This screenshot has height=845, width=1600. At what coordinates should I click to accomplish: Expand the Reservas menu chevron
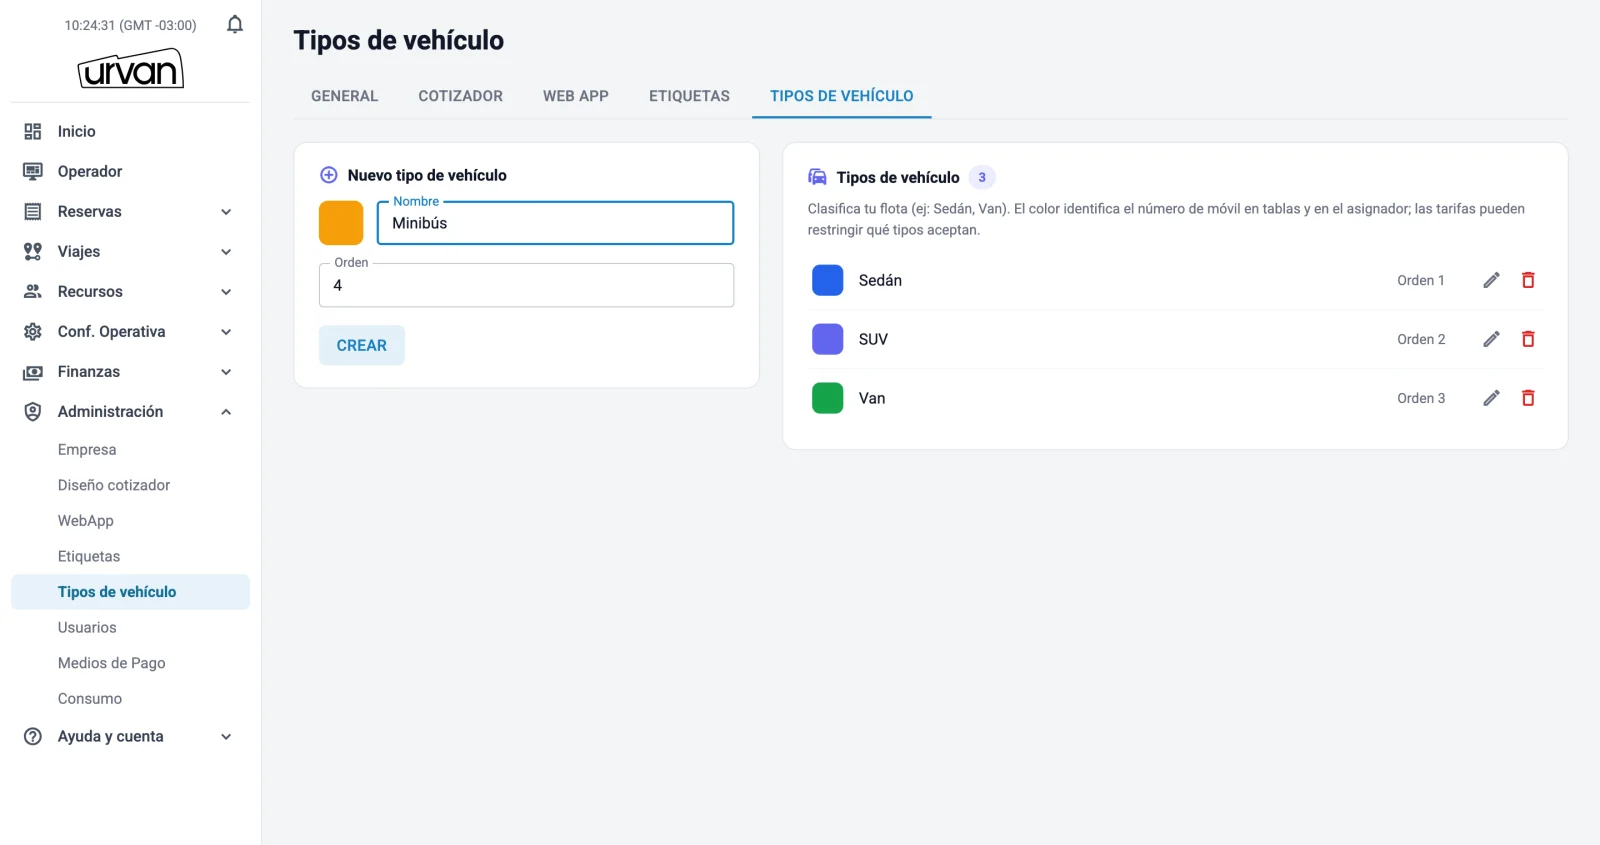coord(226,212)
